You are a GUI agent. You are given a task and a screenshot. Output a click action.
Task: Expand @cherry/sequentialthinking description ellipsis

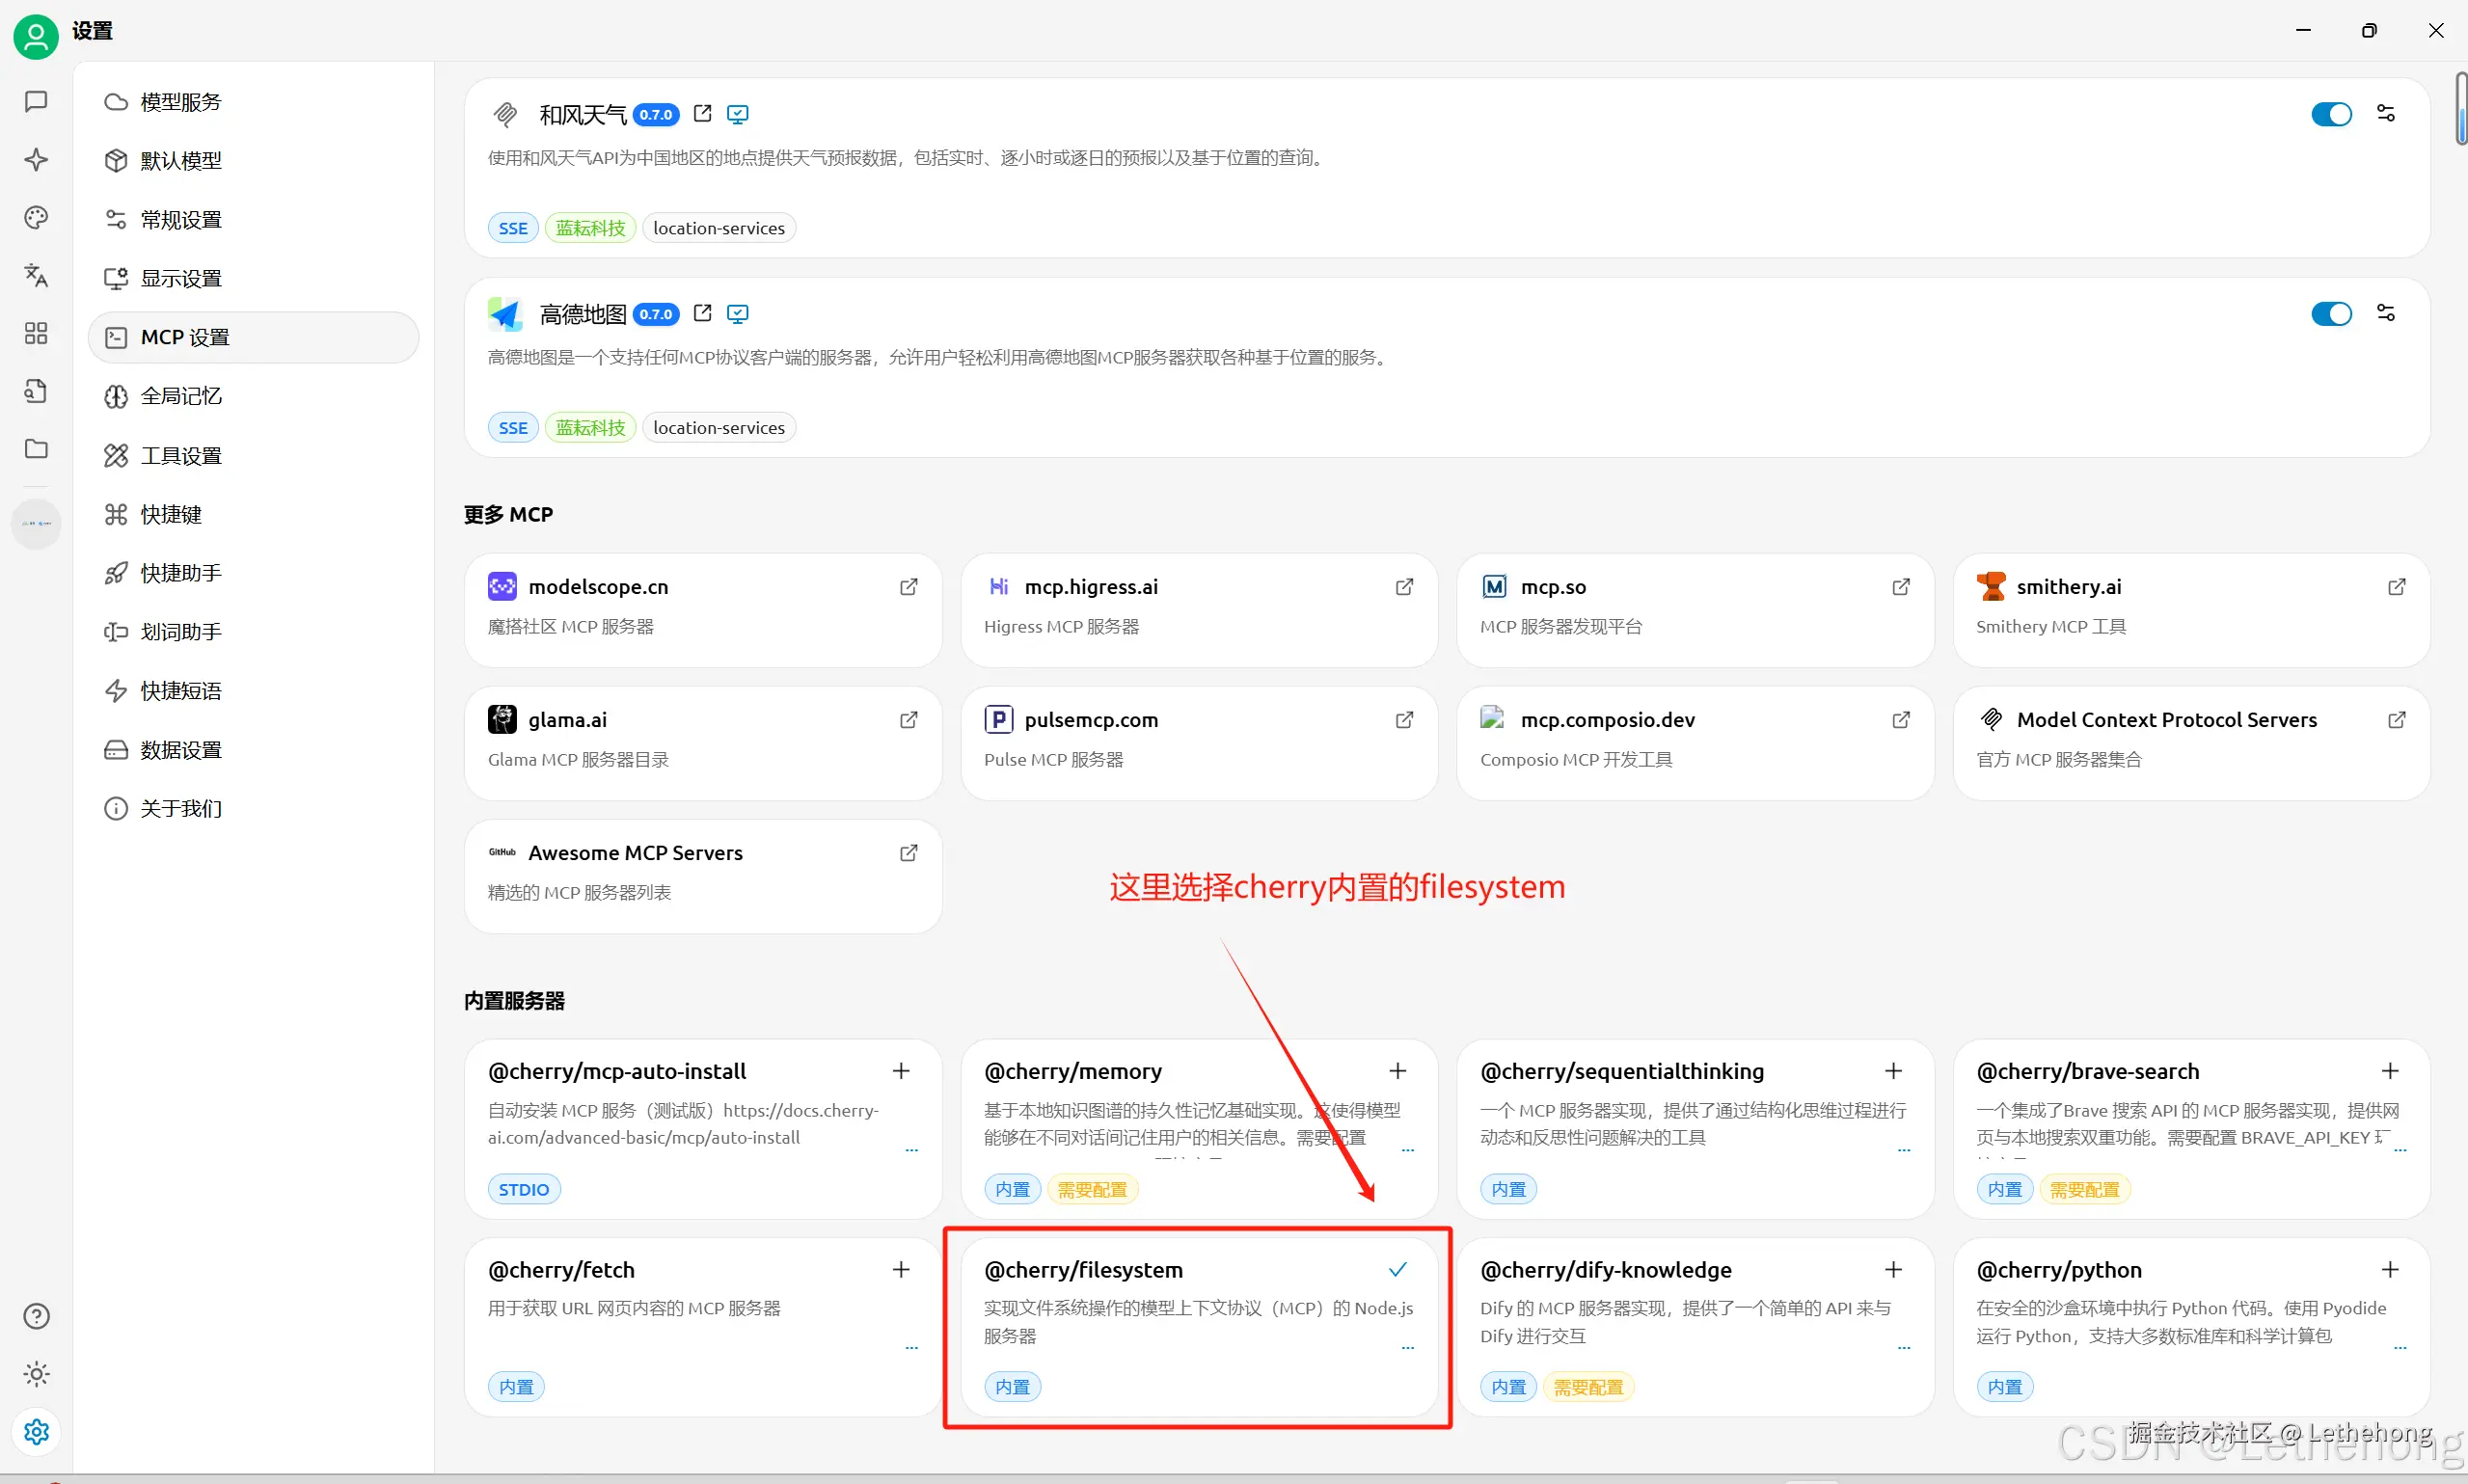coord(1903,1150)
